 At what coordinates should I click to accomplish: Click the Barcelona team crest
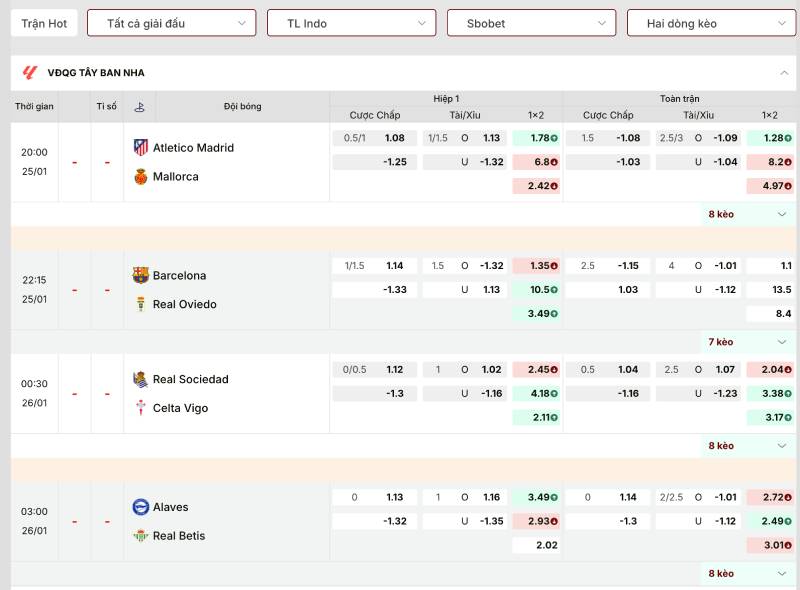140,275
